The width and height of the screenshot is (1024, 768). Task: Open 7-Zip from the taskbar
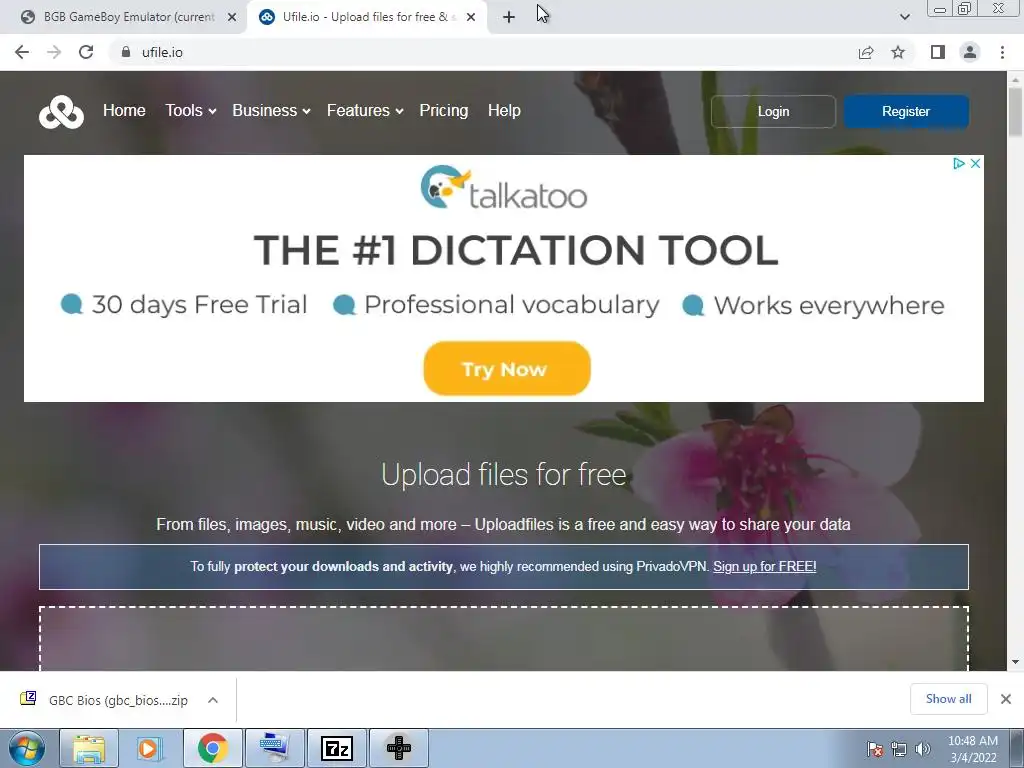click(337, 748)
